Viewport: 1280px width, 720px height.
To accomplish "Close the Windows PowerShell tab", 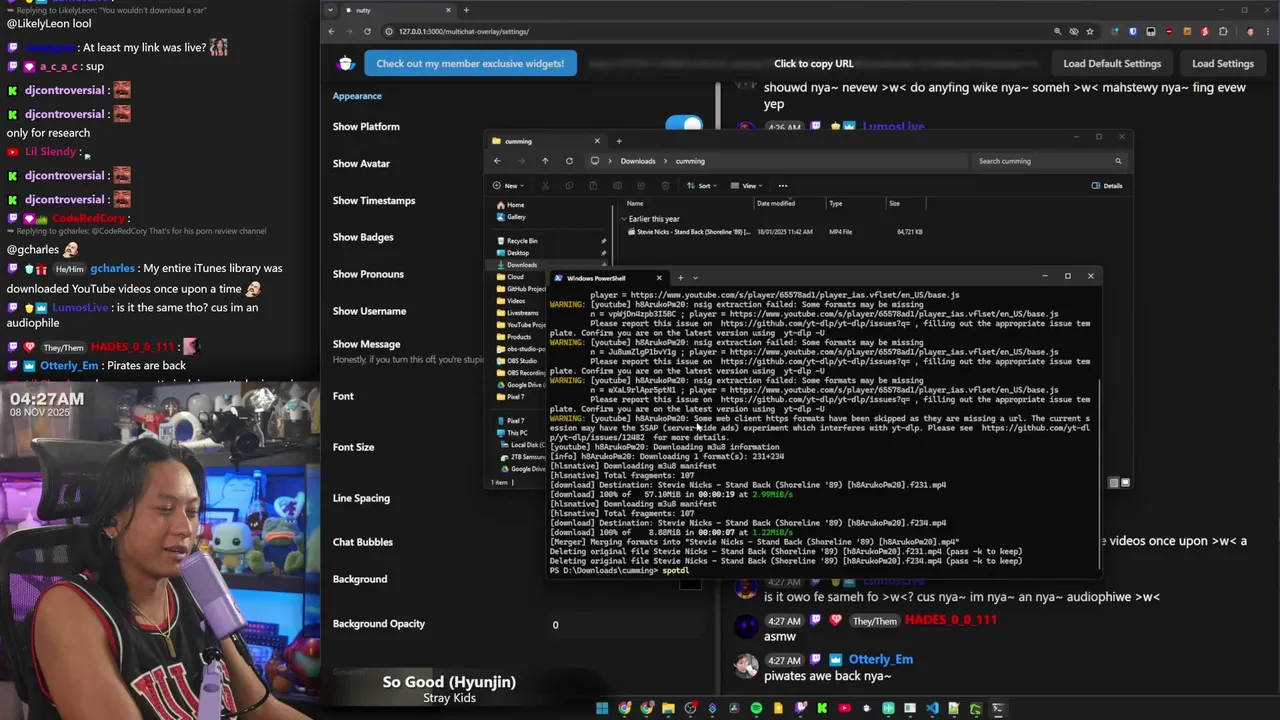I will pos(659,278).
